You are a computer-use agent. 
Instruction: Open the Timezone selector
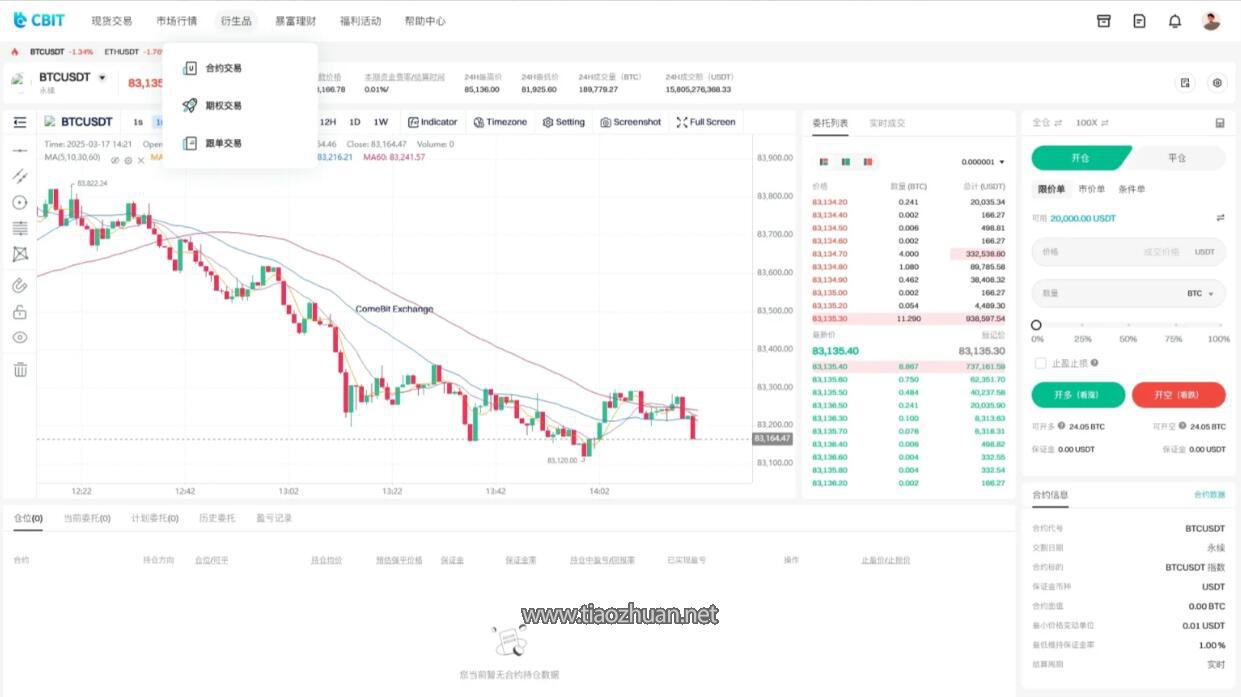500,122
